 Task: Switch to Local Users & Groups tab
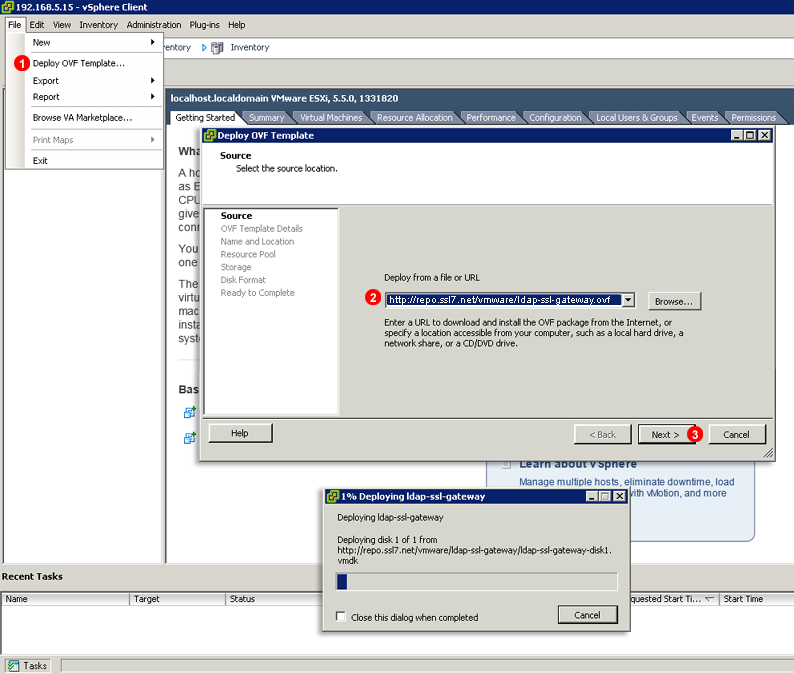pos(637,117)
